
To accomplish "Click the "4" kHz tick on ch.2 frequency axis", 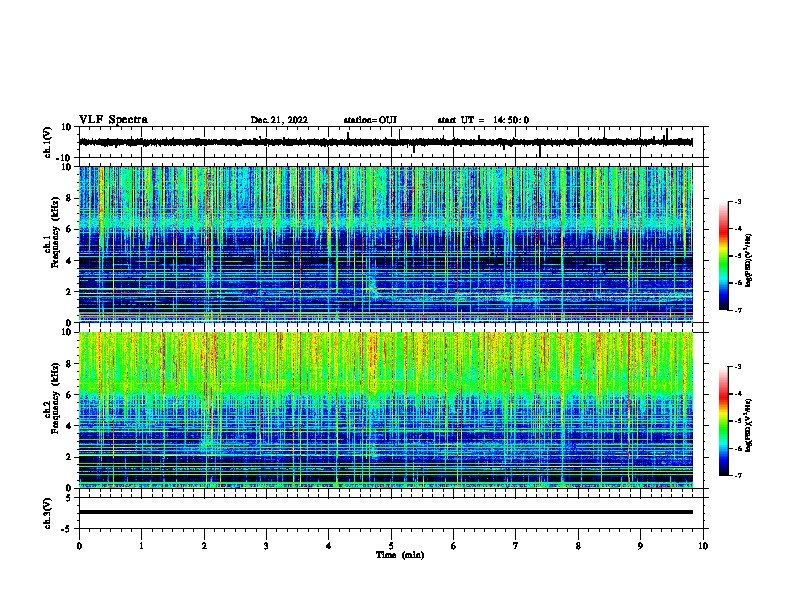I will point(70,426).
